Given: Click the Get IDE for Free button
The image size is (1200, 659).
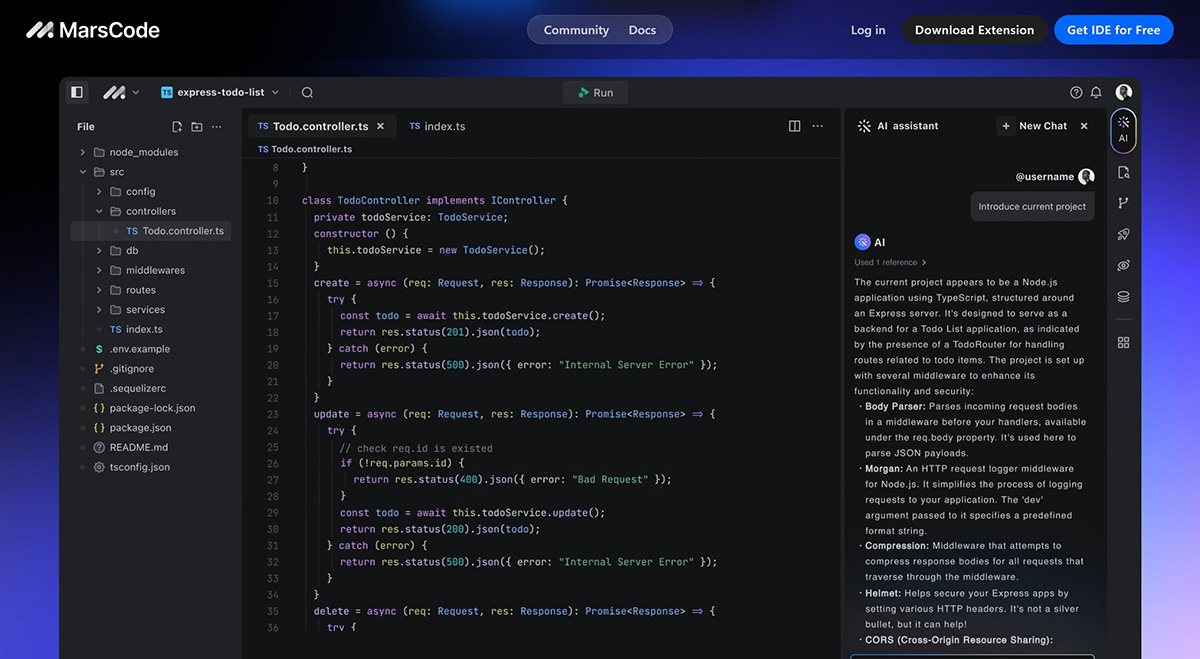Looking at the screenshot, I should 1113,30.
